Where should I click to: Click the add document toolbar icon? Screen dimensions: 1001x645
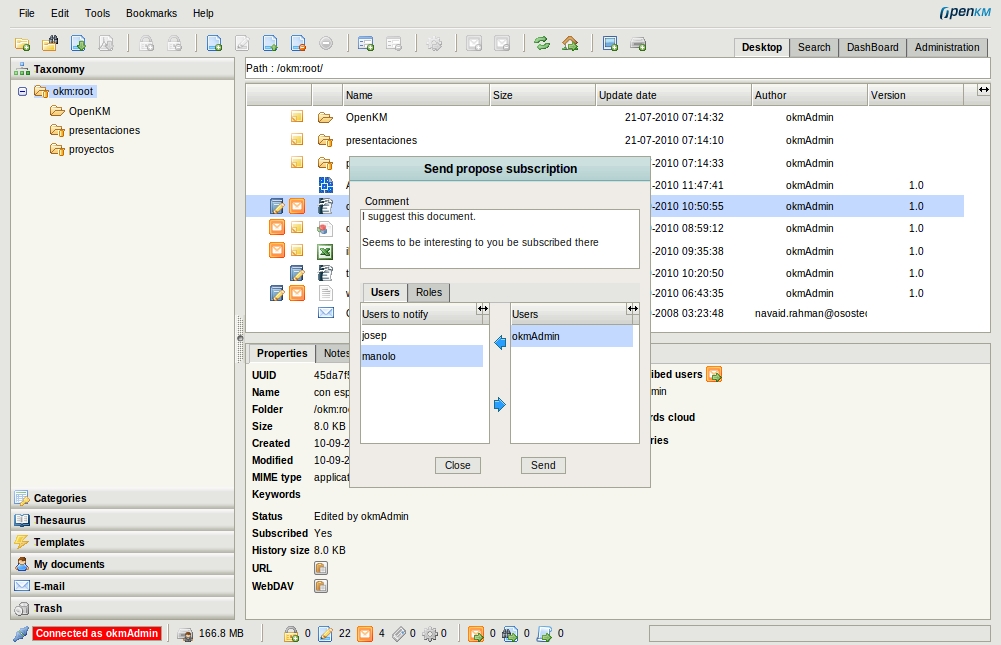(x=214, y=43)
